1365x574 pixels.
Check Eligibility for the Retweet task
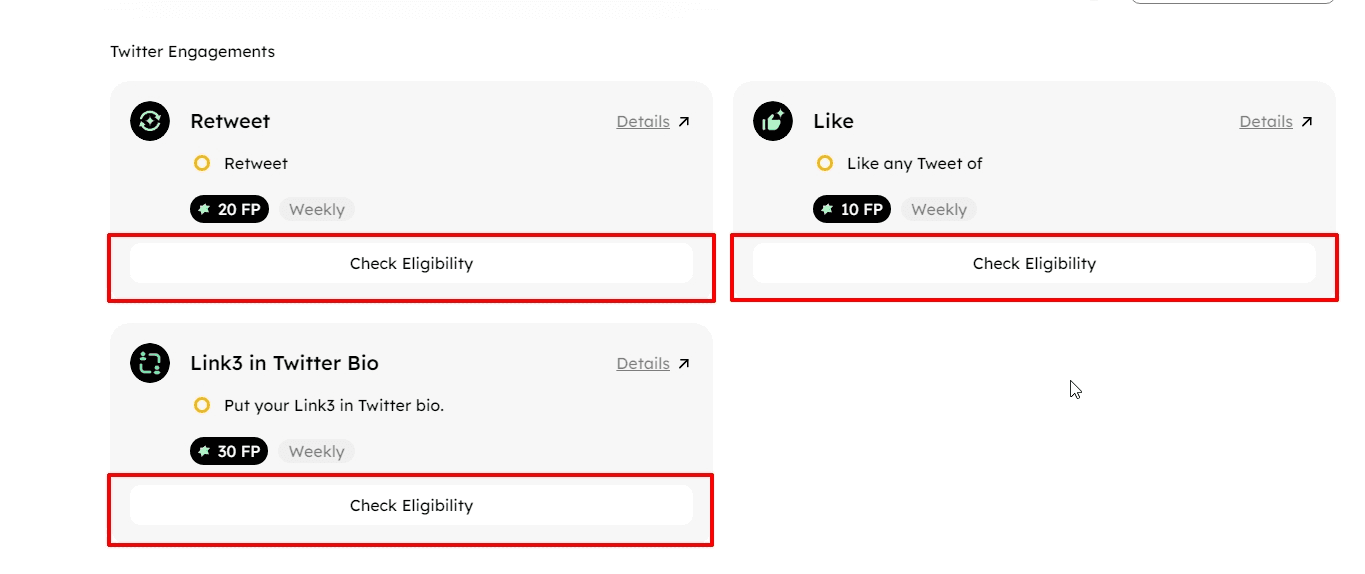click(x=411, y=264)
